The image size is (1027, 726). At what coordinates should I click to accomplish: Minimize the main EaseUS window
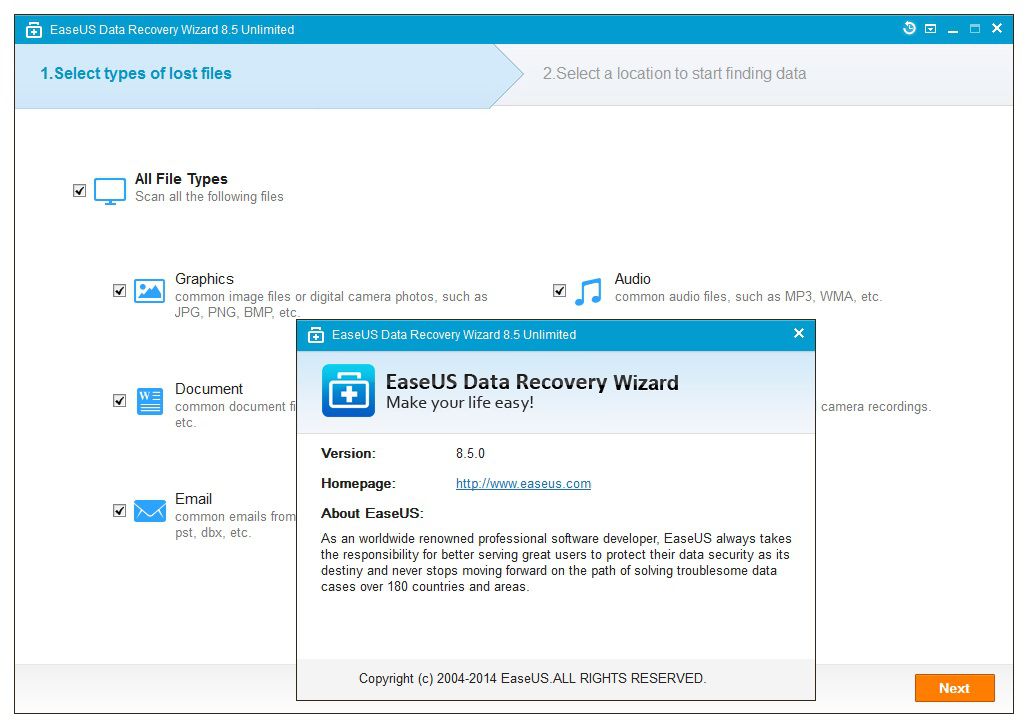coord(952,30)
